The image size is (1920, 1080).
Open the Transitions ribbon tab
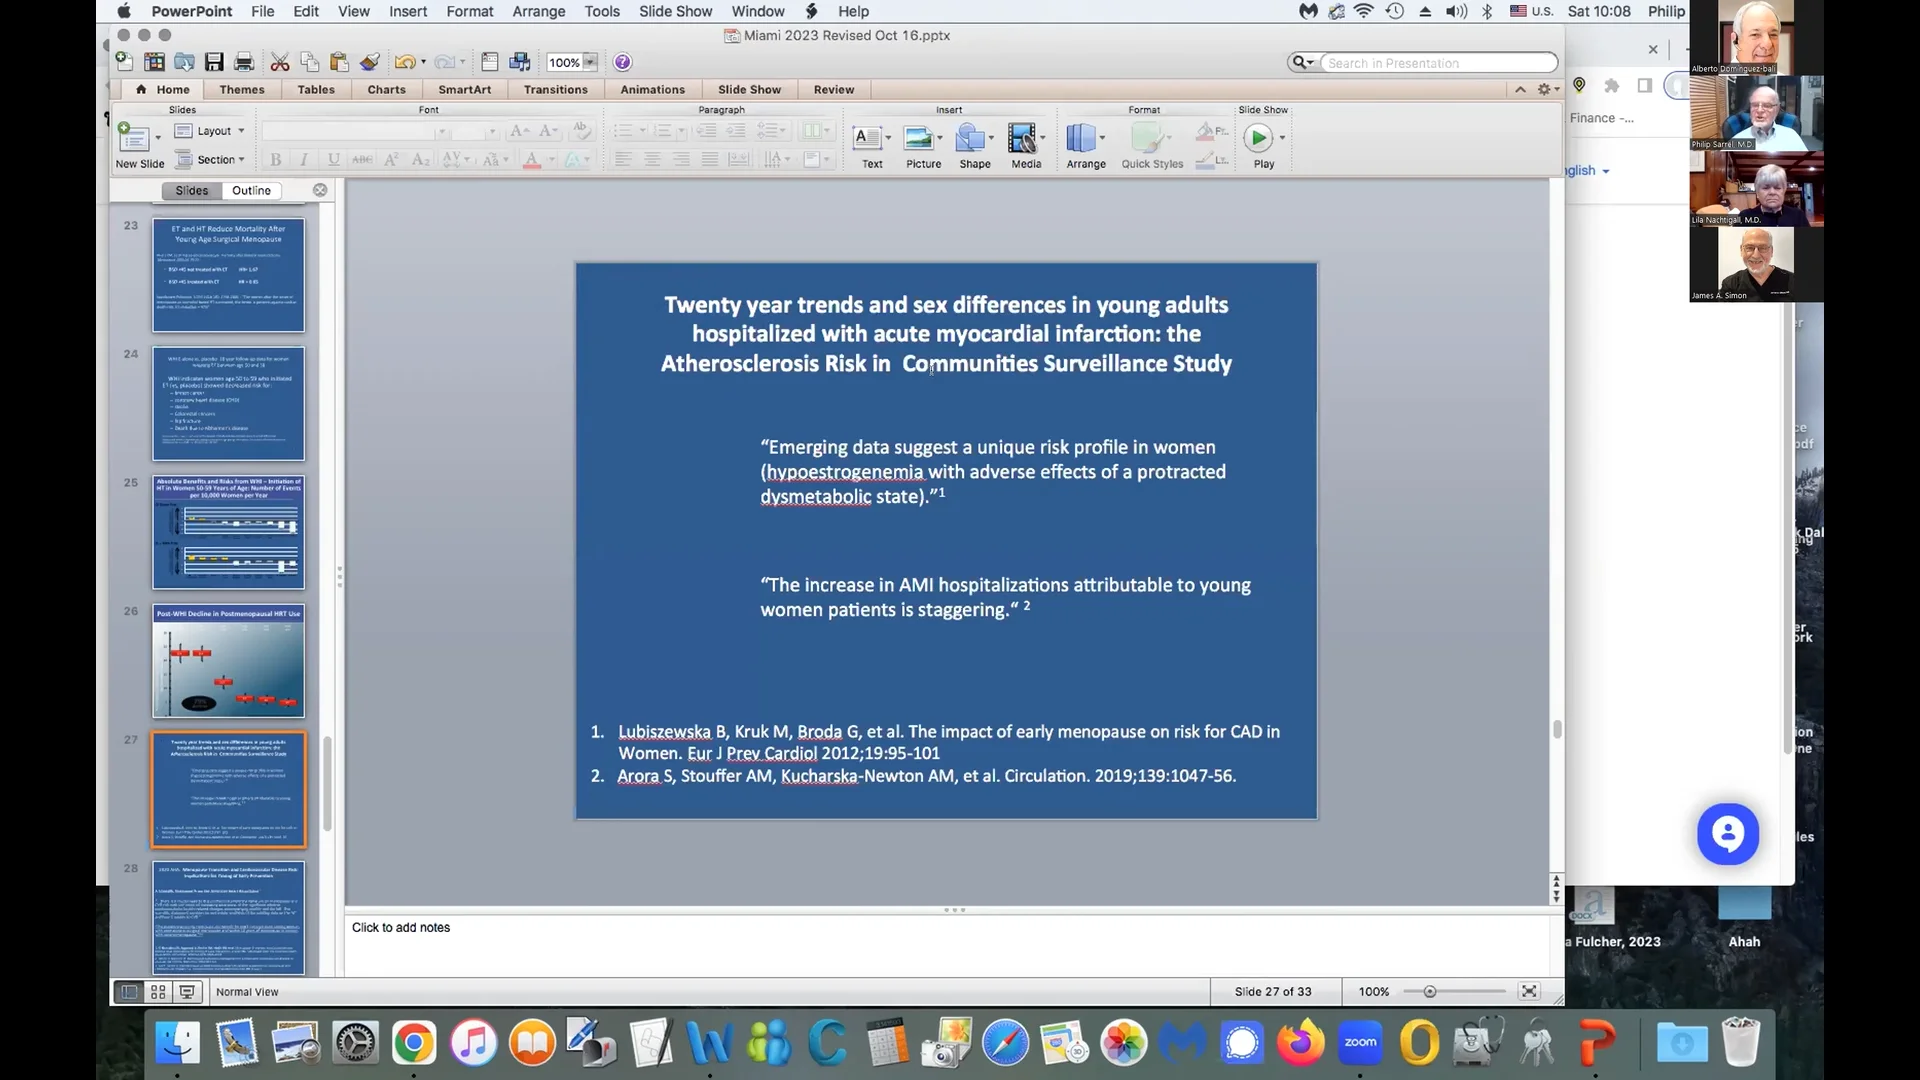click(556, 89)
